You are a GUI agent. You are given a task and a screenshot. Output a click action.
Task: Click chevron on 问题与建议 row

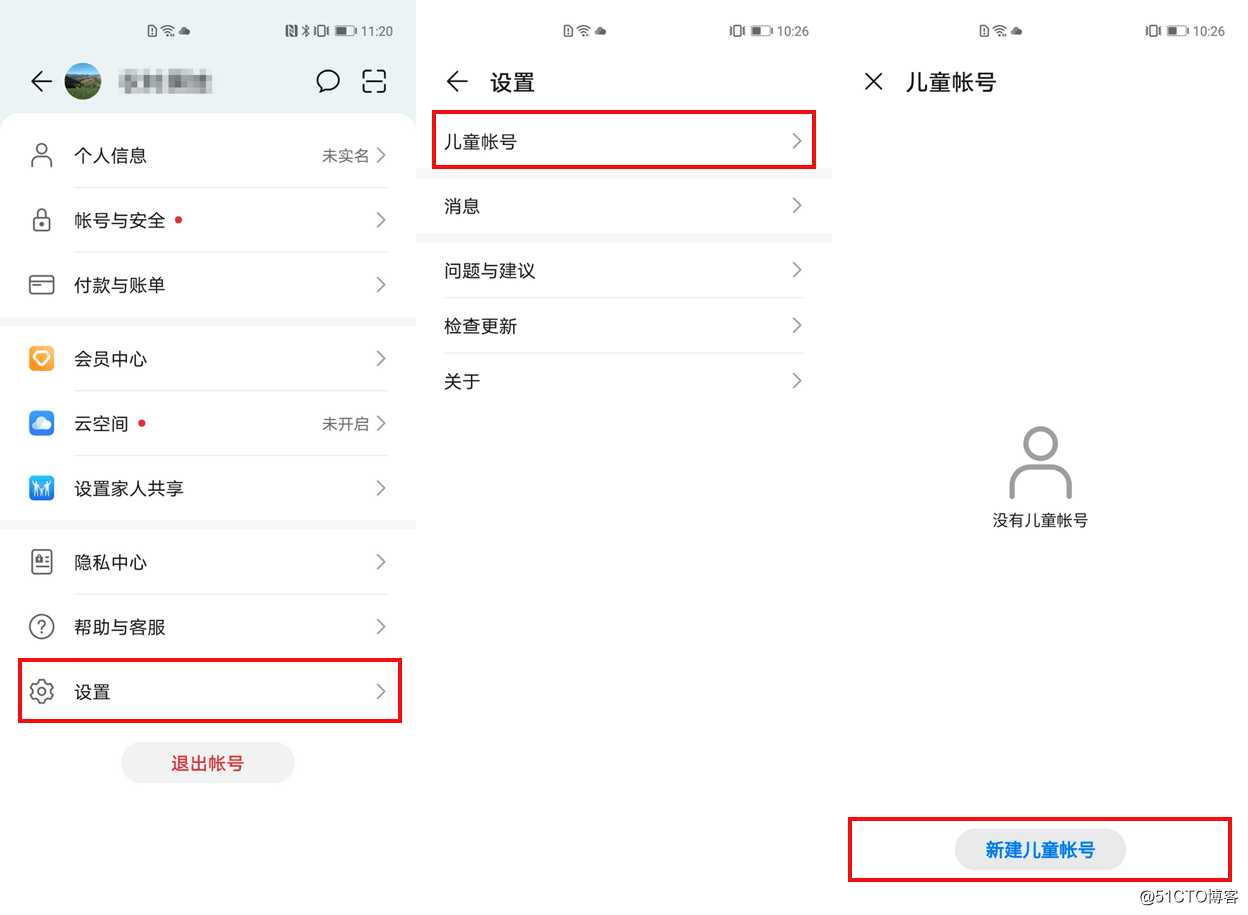click(797, 270)
